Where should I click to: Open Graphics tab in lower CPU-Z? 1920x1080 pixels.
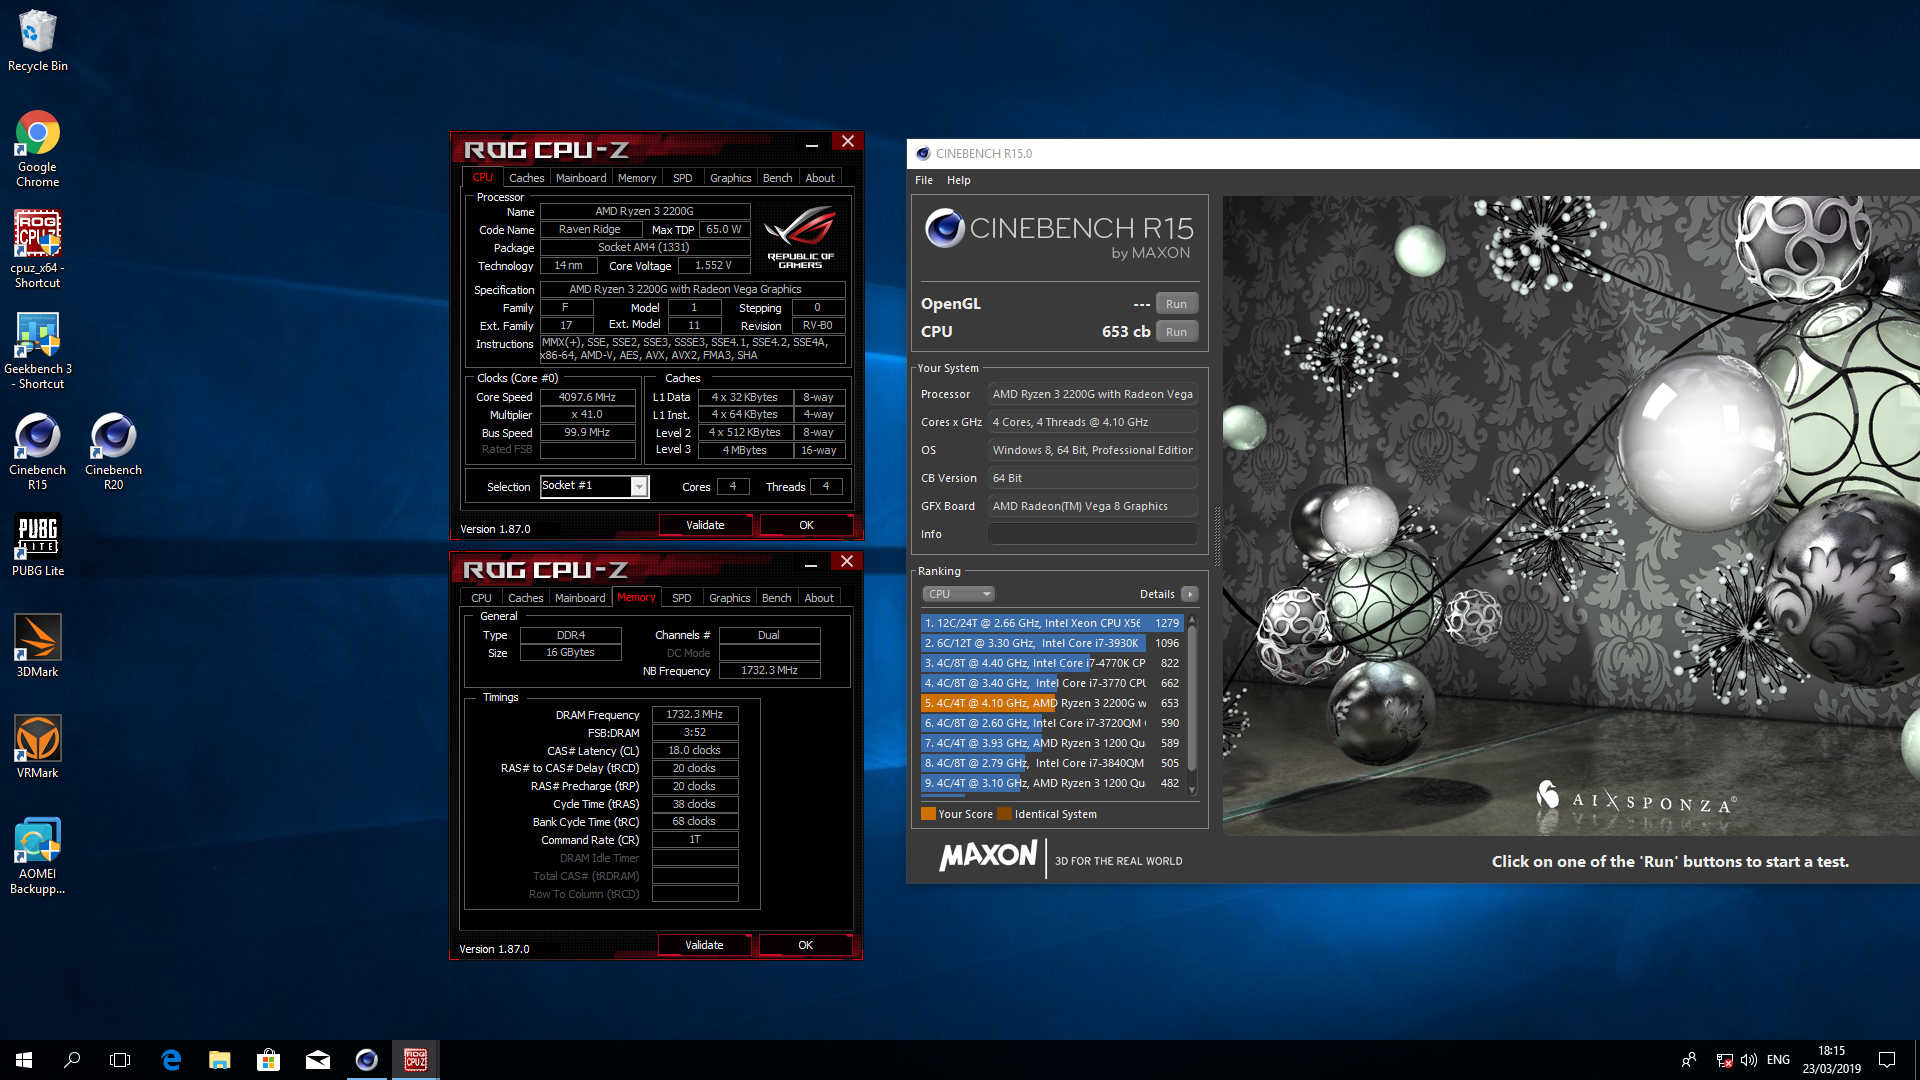tap(729, 598)
